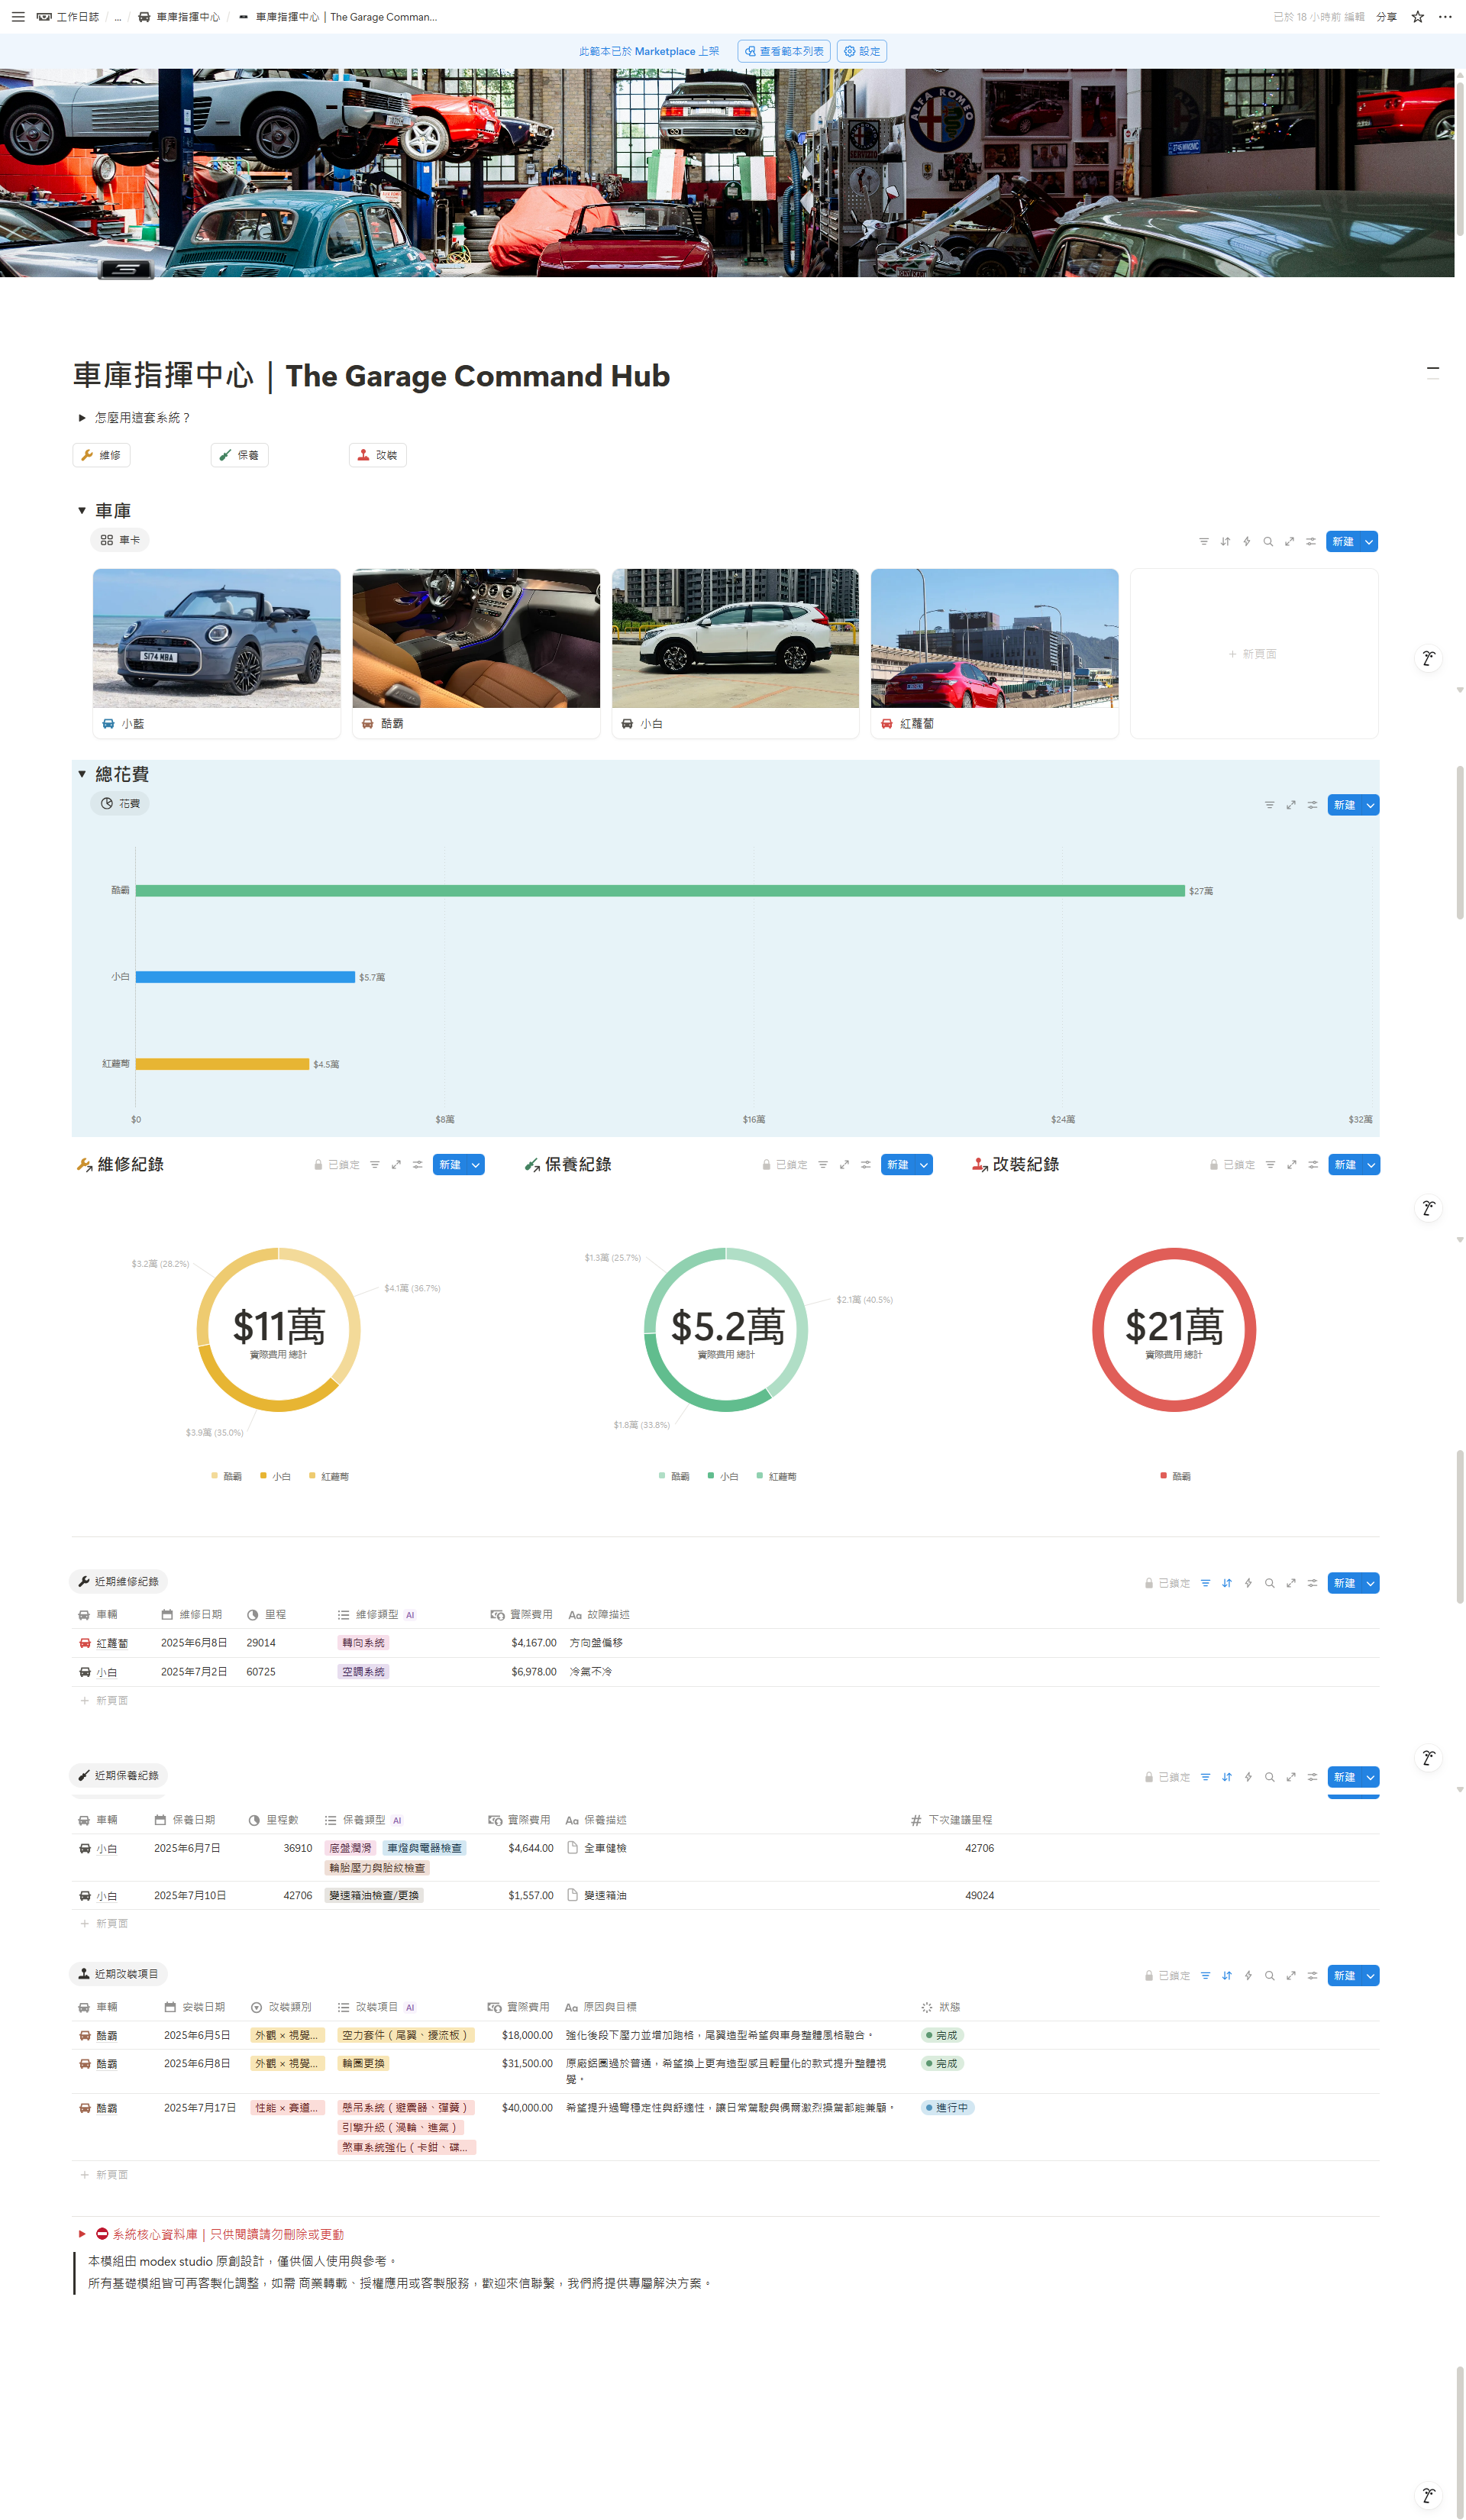Toggle 已鎖定 lock on 維修紀錄 chart
Screen dimensions: 1466x2520
tap(337, 1165)
